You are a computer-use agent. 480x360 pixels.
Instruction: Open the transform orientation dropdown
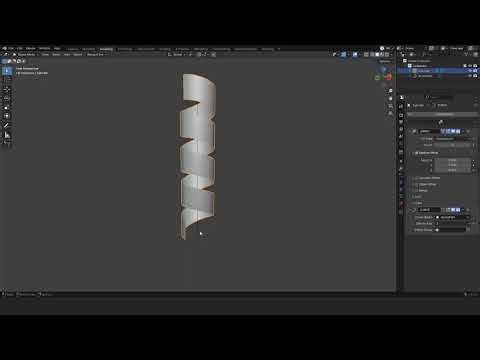pyautogui.click(x=177, y=54)
